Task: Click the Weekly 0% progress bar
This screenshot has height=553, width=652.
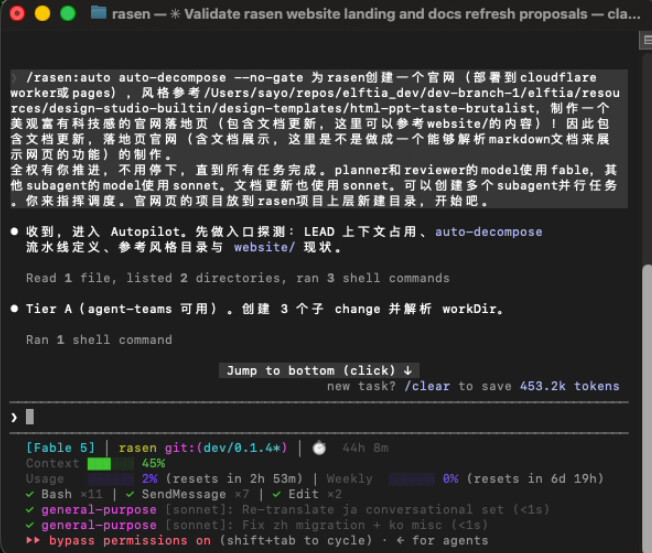Action: tap(412, 479)
